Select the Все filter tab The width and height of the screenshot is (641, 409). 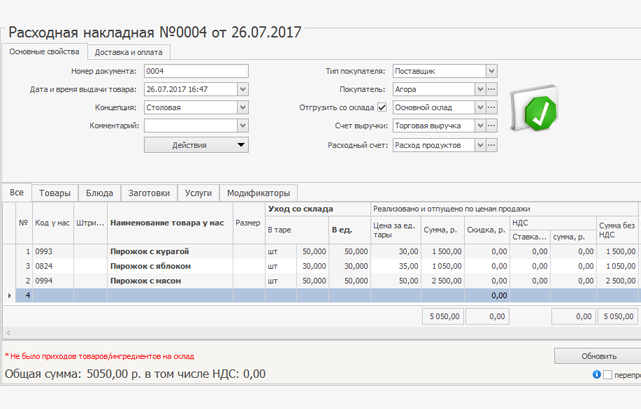[17, 193]
